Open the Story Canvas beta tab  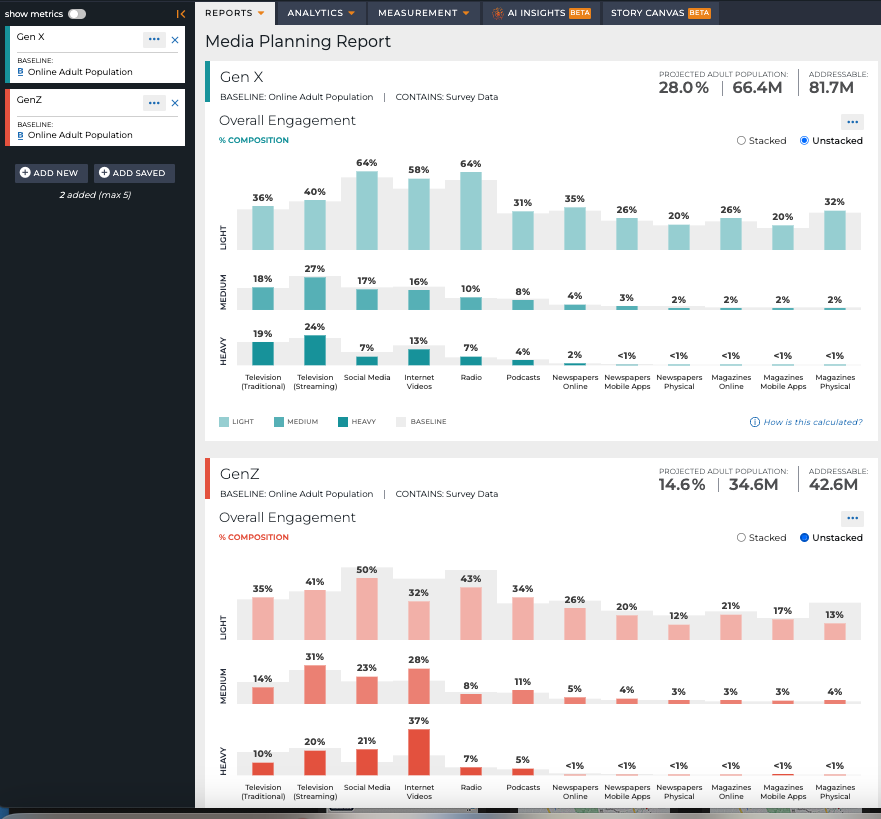(660, 13)
